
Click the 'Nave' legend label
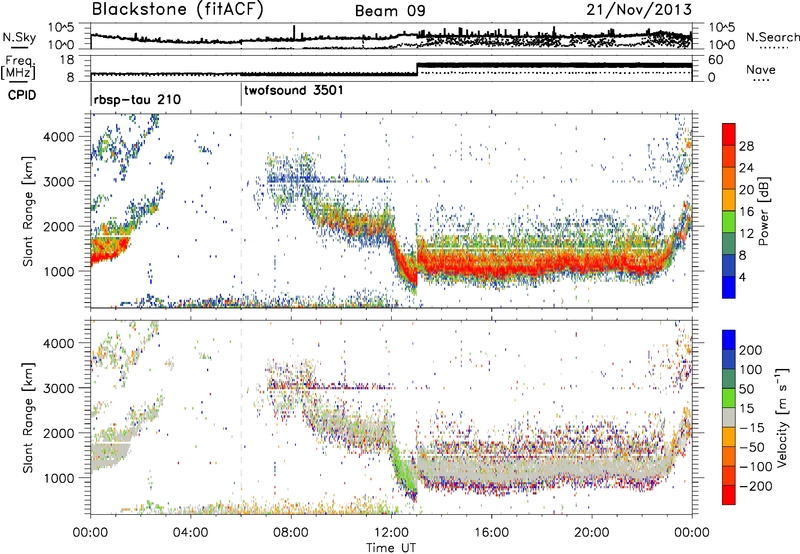pos(761,69)
